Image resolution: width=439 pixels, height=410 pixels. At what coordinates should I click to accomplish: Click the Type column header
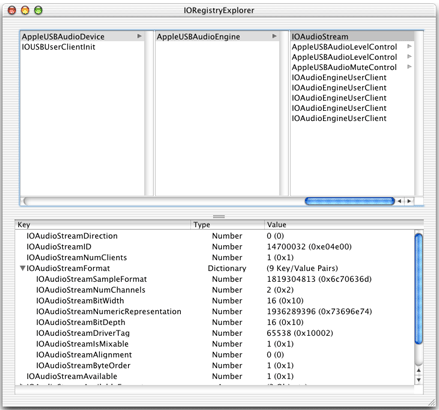[x=228, y=225]
